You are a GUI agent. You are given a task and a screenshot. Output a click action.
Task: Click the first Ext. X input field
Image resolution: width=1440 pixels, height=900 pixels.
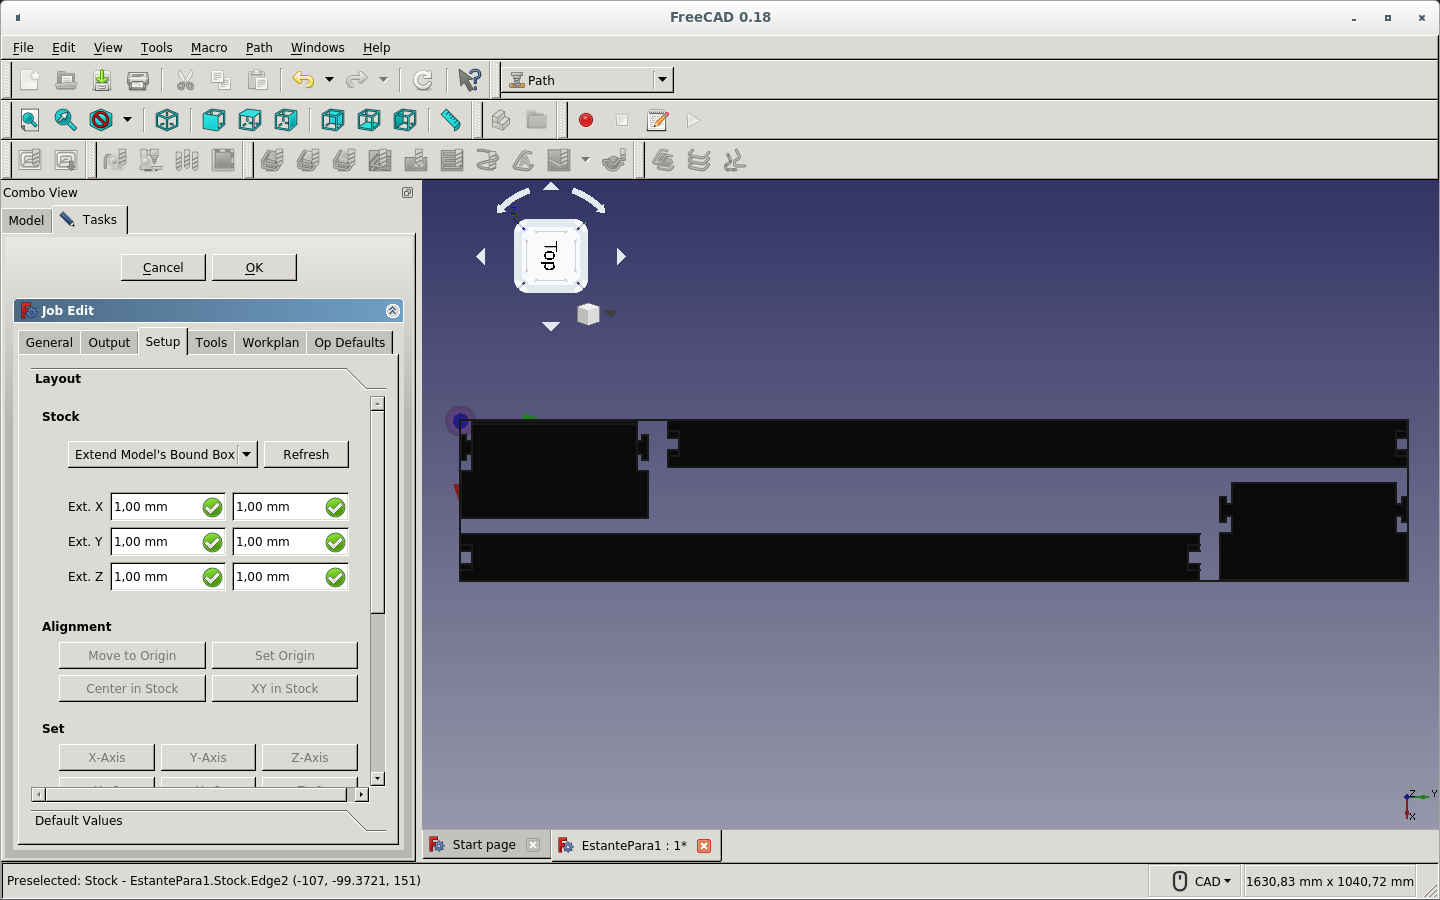click(168, 507)
